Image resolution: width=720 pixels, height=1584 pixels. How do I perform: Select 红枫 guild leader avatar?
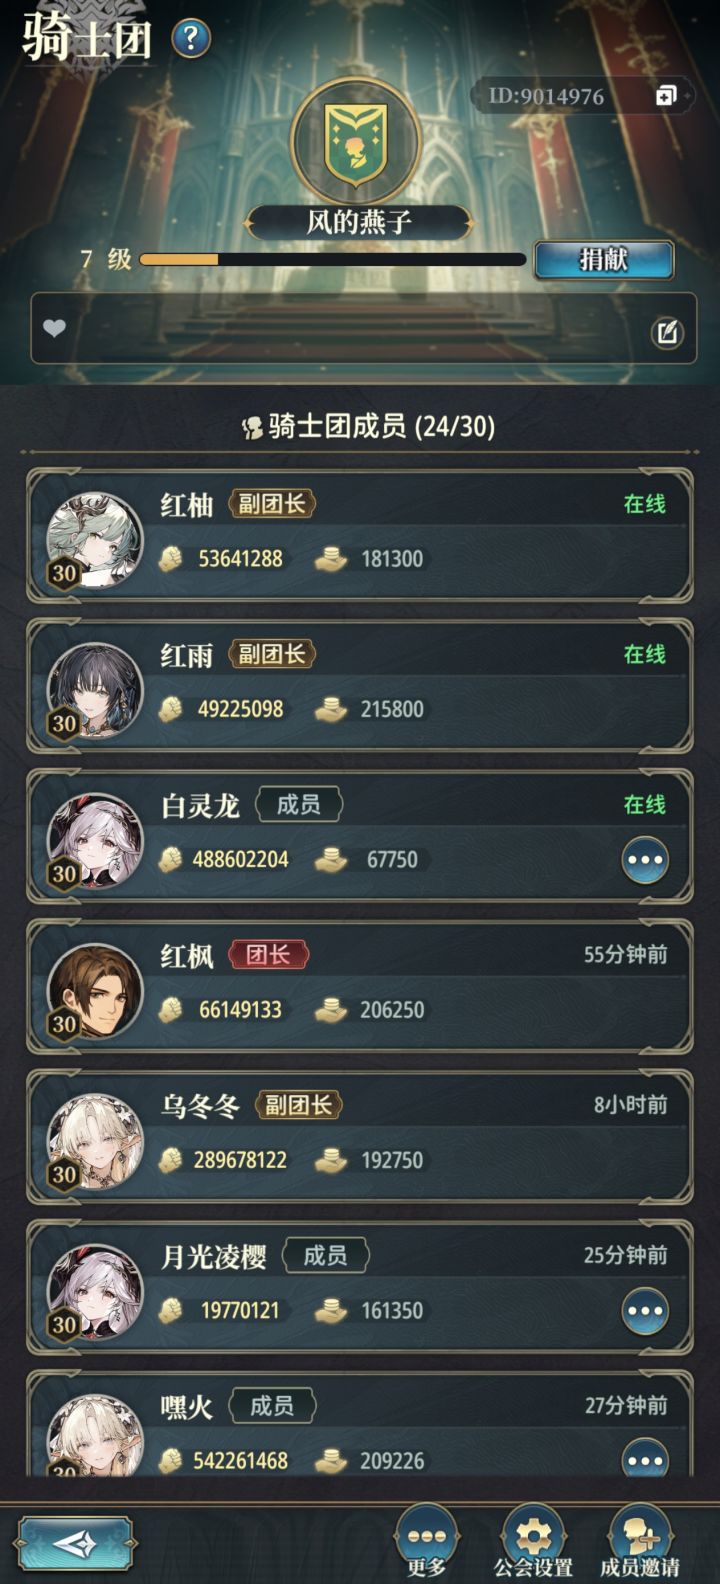point(95,991)
